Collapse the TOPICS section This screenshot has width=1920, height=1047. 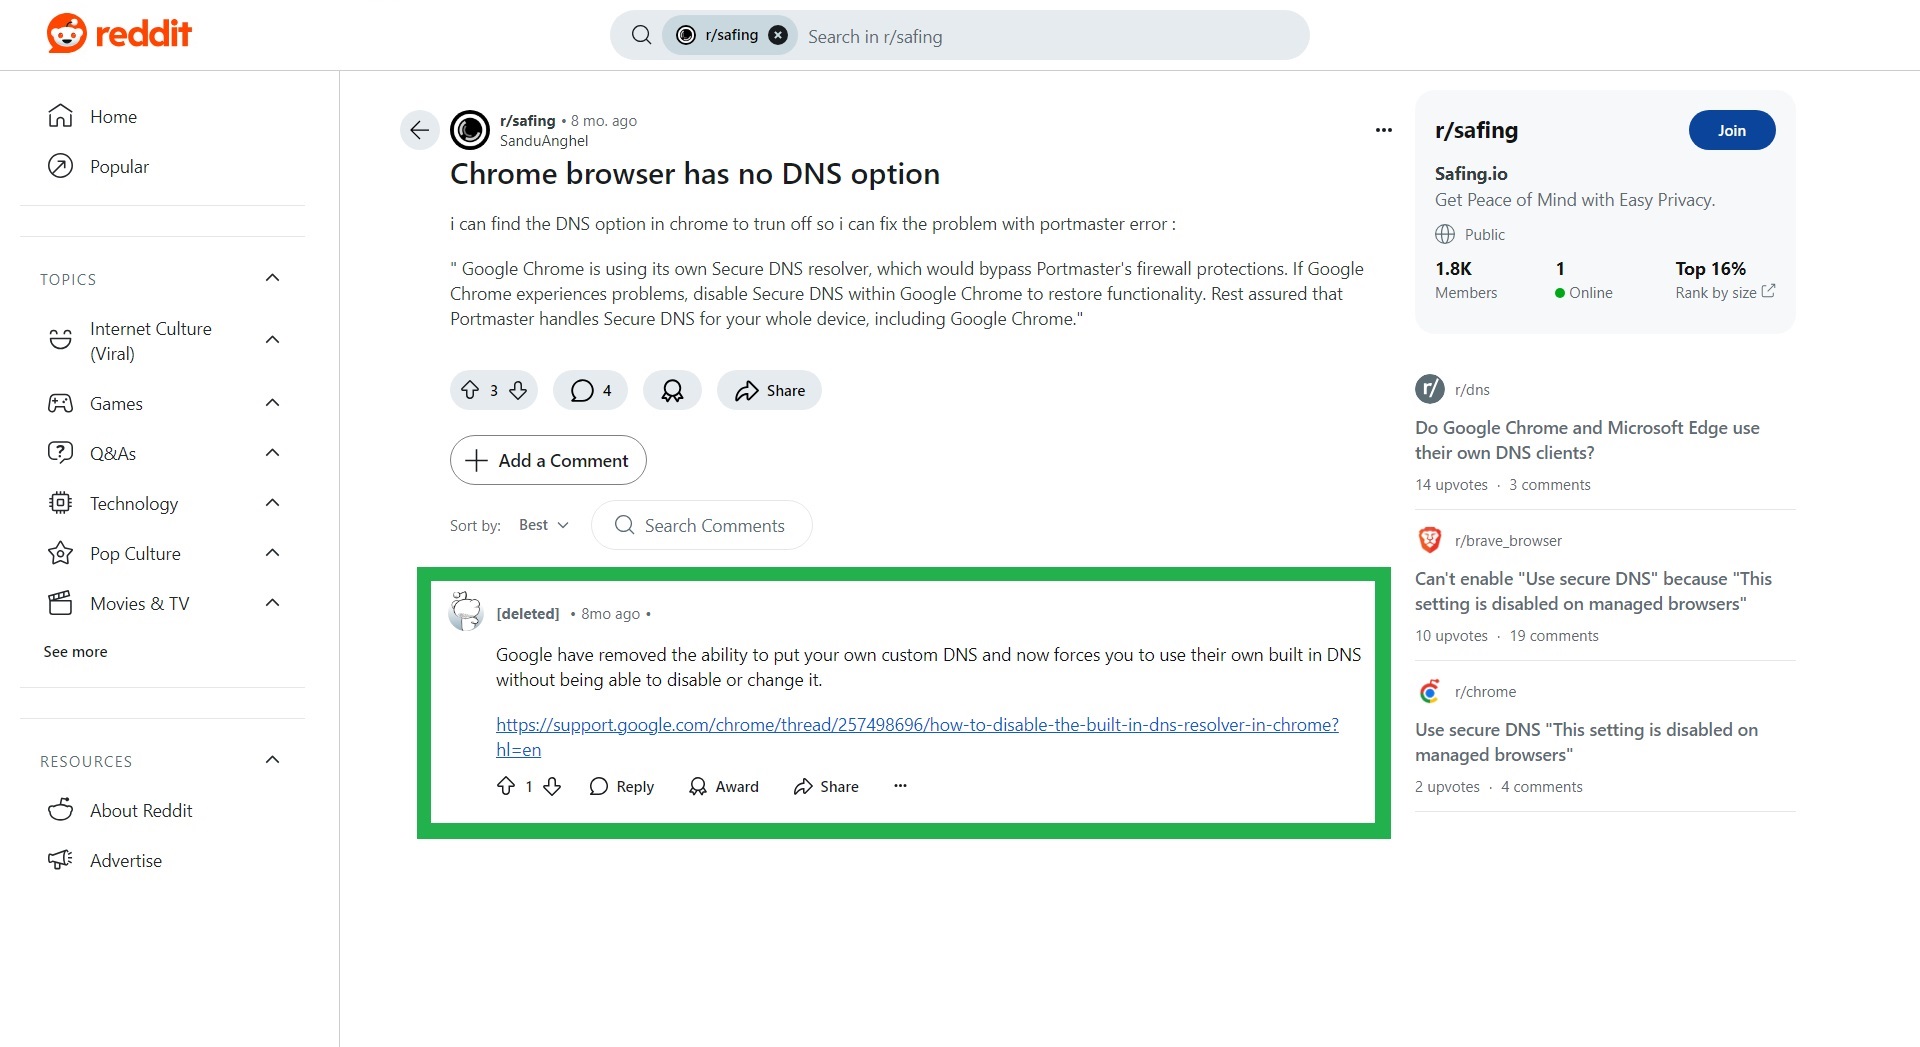pyautogui.click(x=272, y=278)
